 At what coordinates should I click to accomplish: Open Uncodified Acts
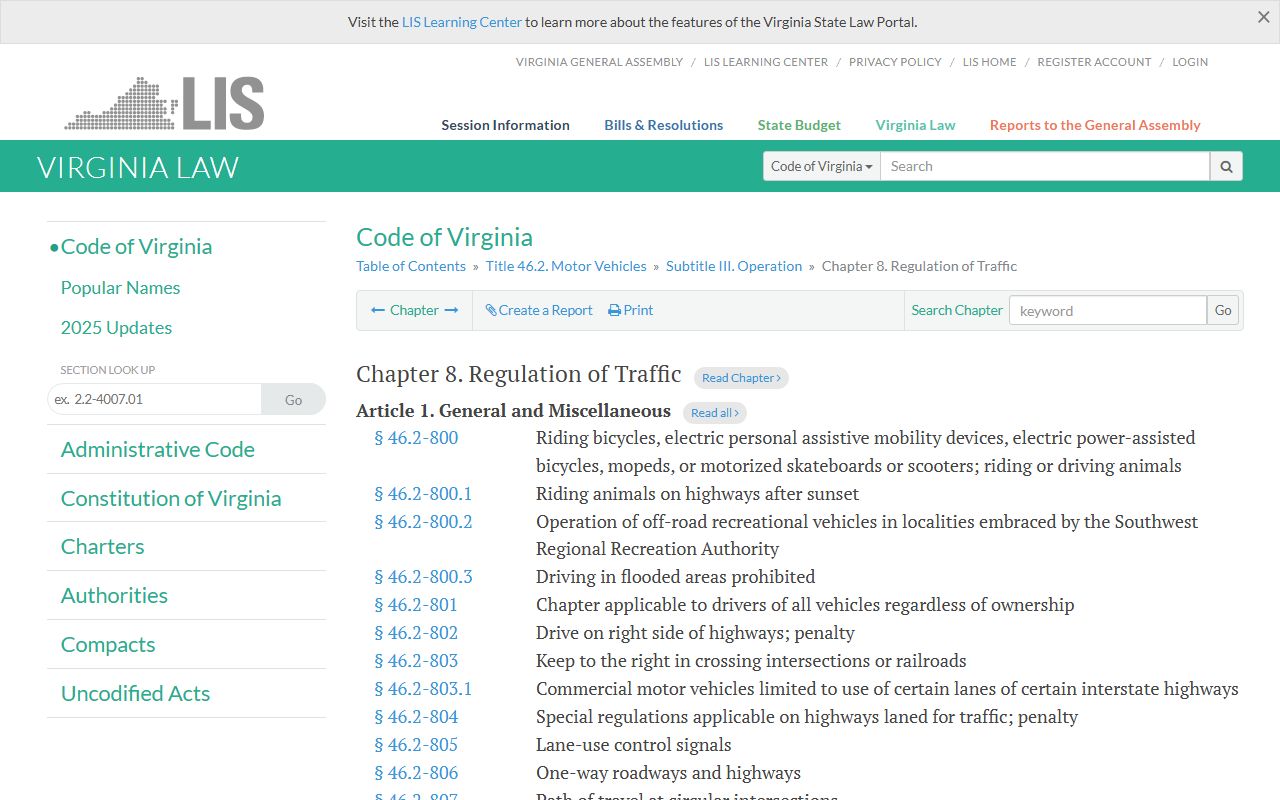(x=135, y=693)
